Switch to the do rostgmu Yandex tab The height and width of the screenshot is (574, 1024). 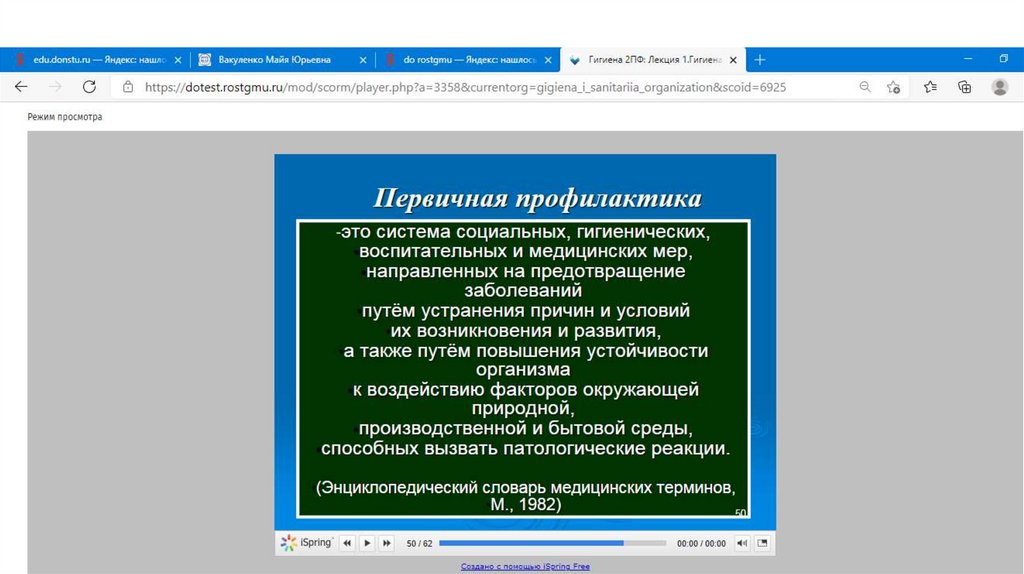(468, 59)
